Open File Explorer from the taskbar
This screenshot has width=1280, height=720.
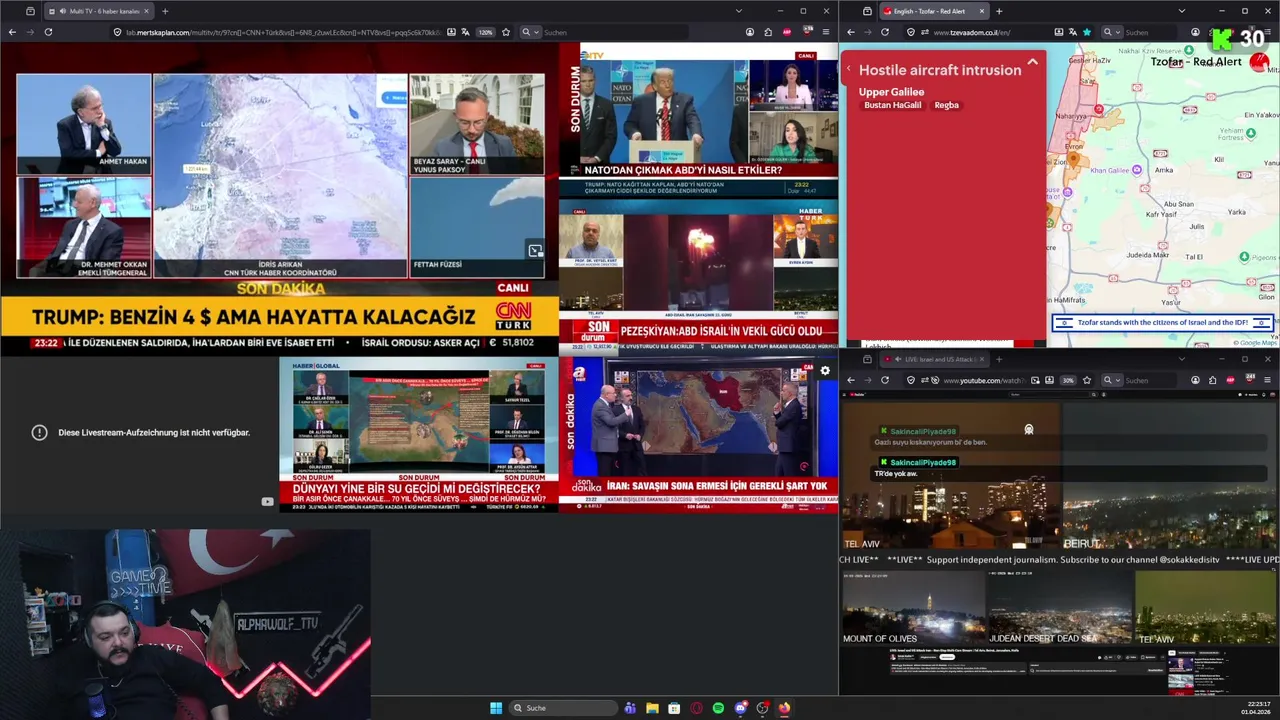[652, 708]
